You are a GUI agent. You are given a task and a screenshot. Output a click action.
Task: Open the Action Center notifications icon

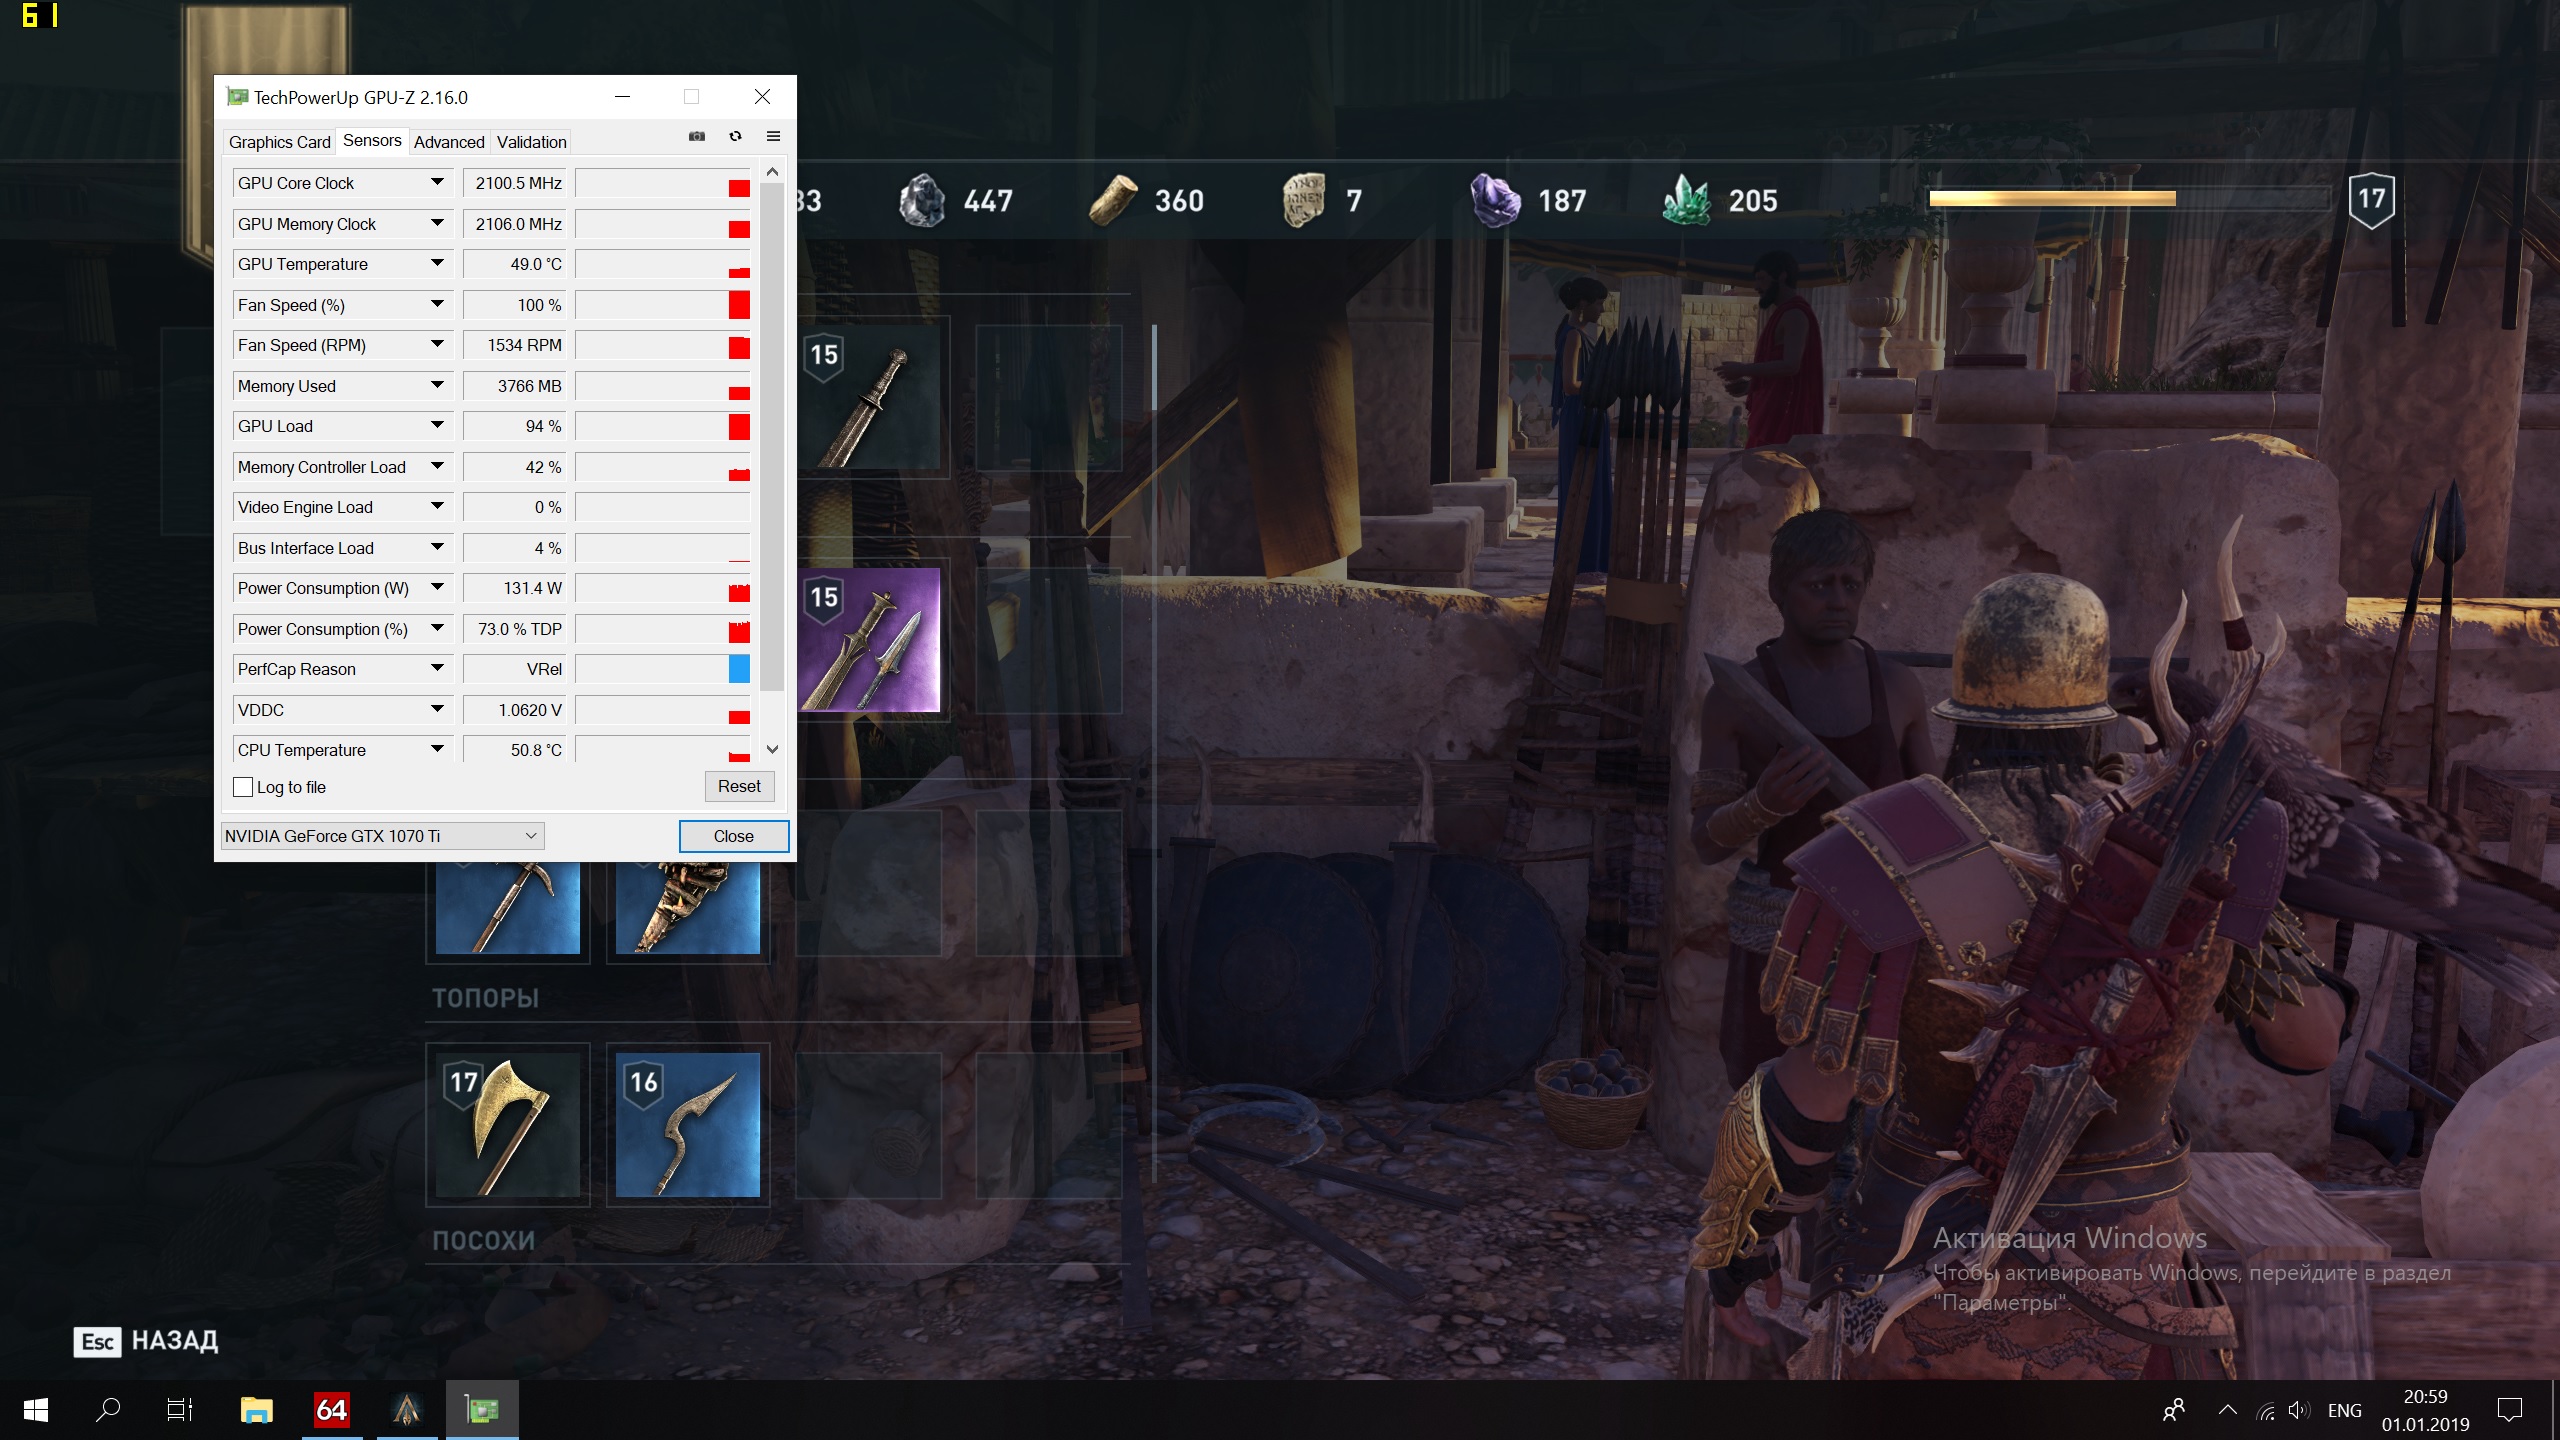pos(2509,1410)
